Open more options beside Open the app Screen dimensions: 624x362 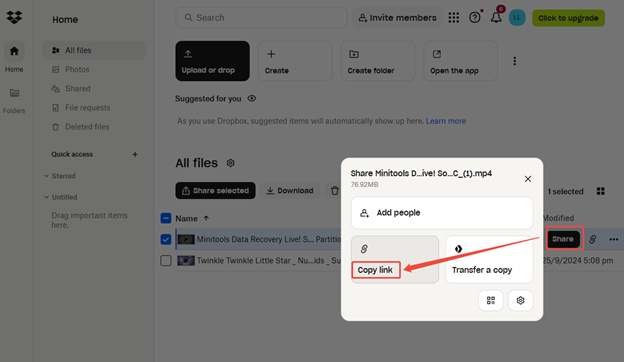(x=515, y=61)
